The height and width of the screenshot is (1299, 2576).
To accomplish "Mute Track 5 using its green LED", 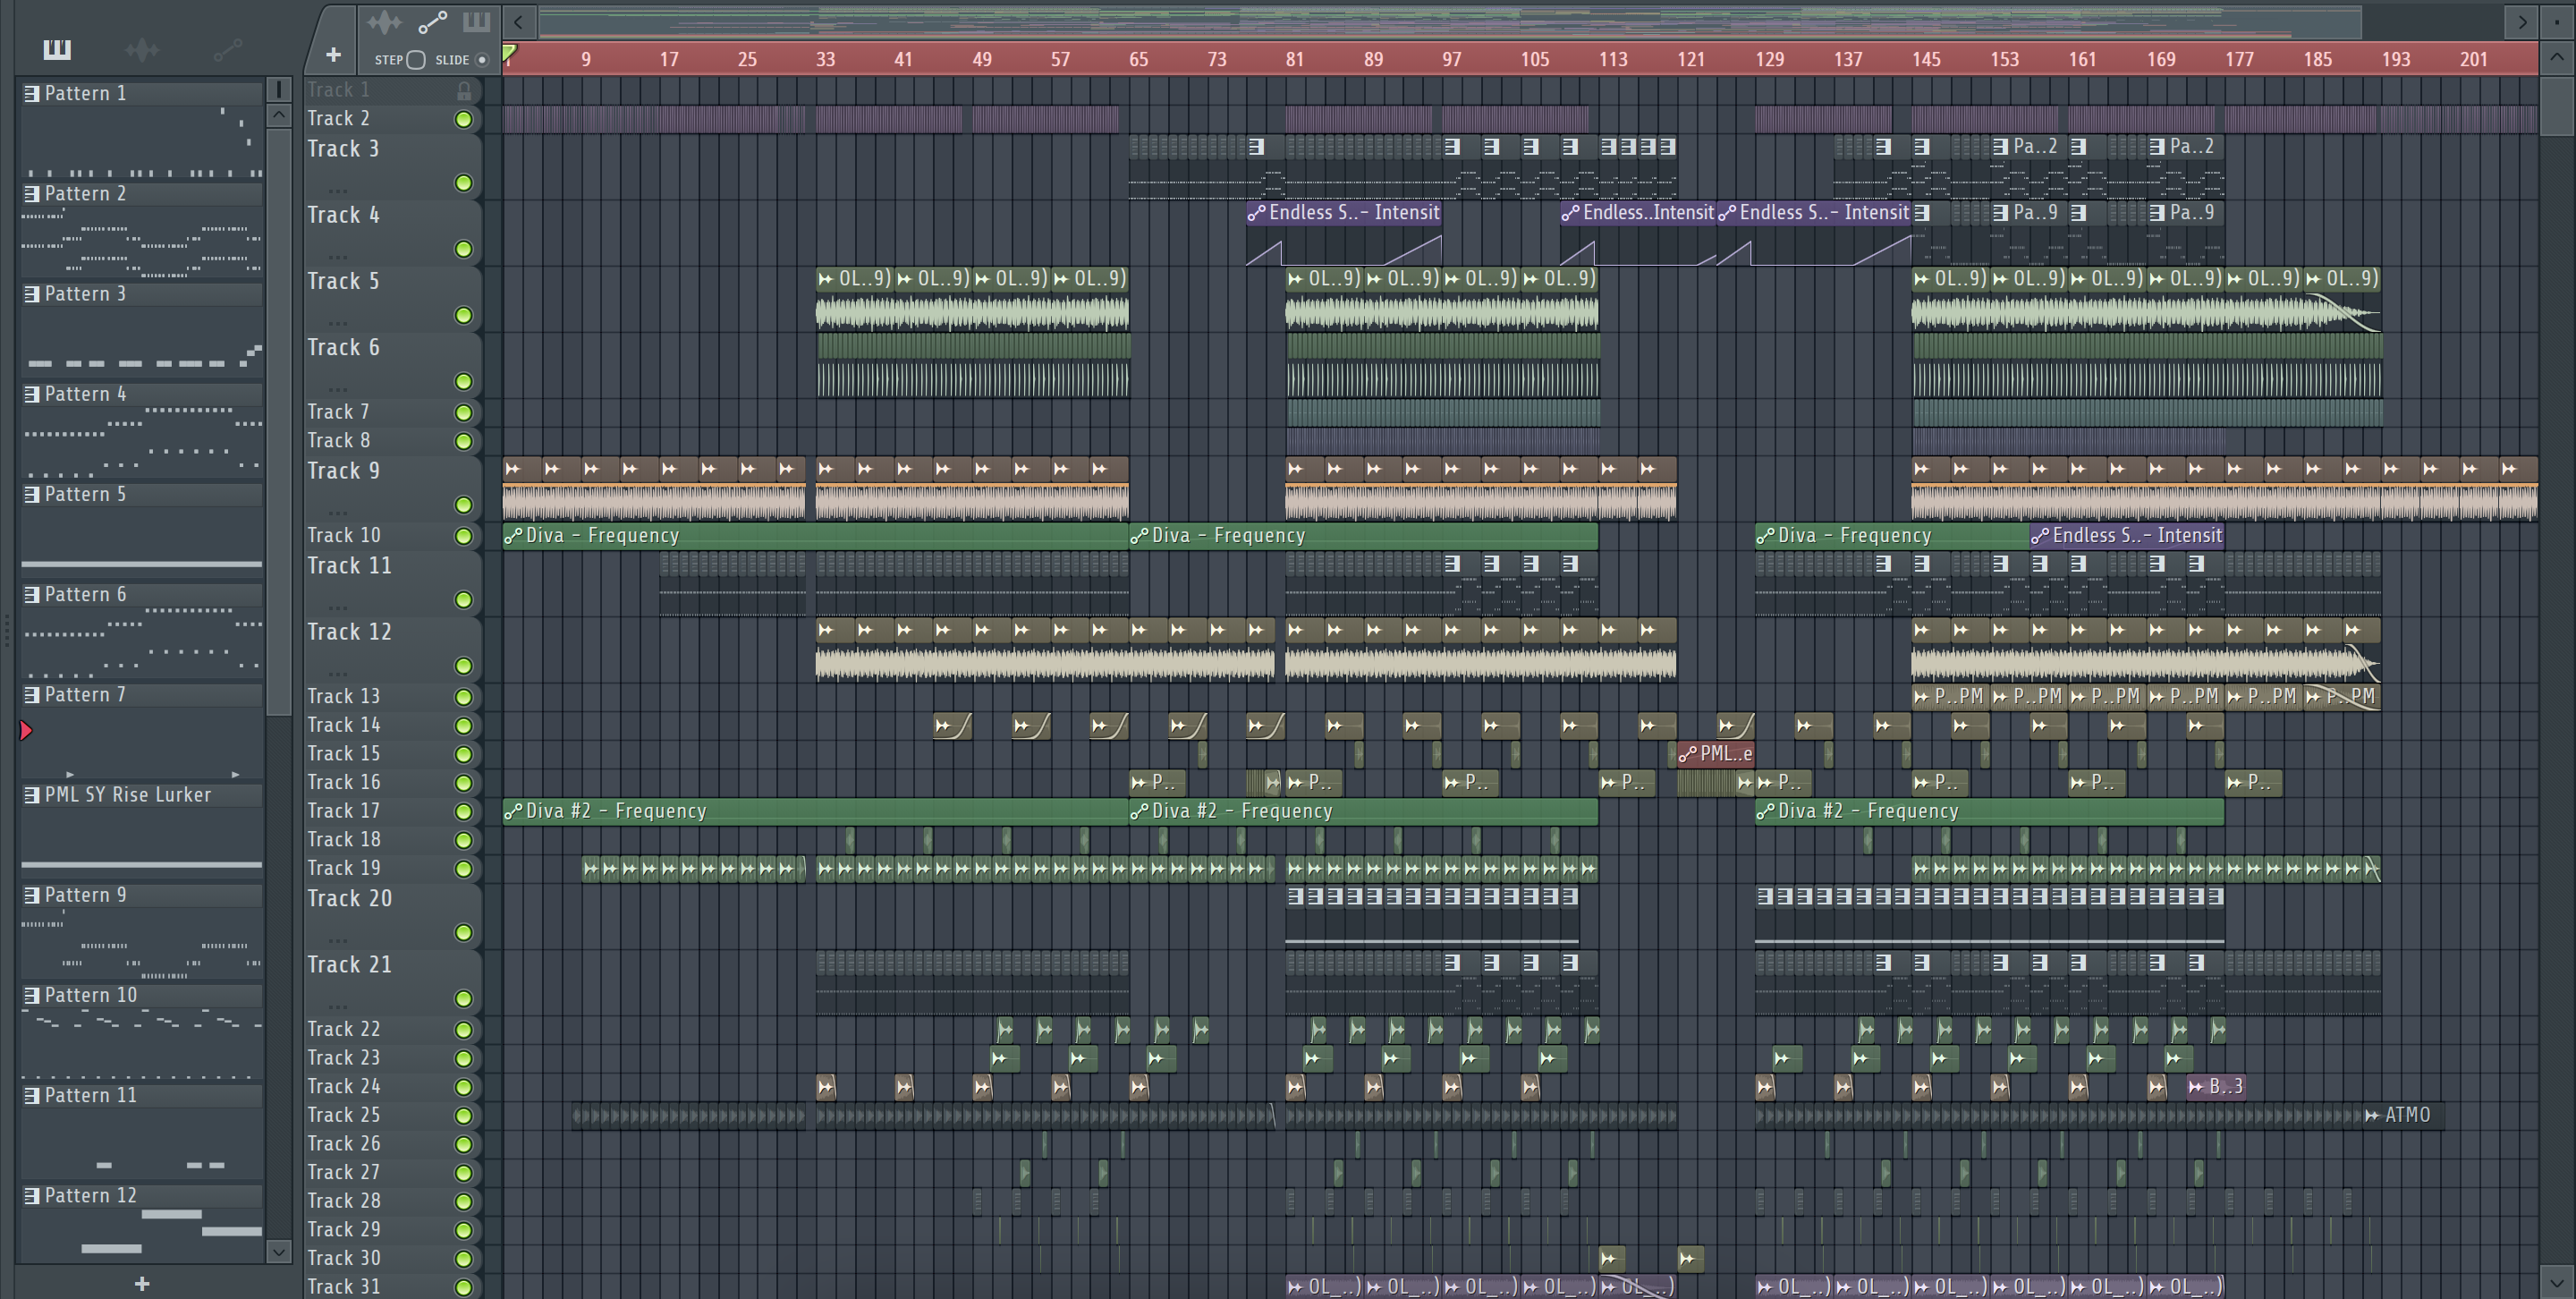I will tap(464, 316).
